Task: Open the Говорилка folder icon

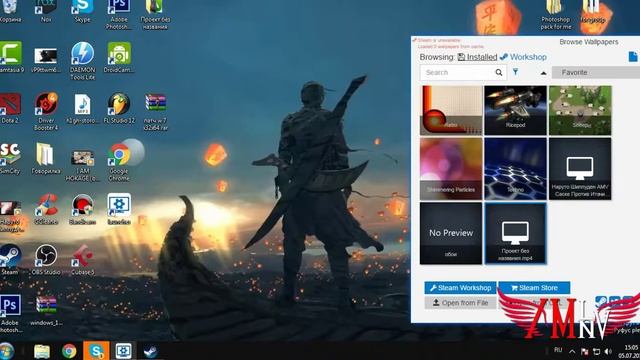Action: coord(46,158)
